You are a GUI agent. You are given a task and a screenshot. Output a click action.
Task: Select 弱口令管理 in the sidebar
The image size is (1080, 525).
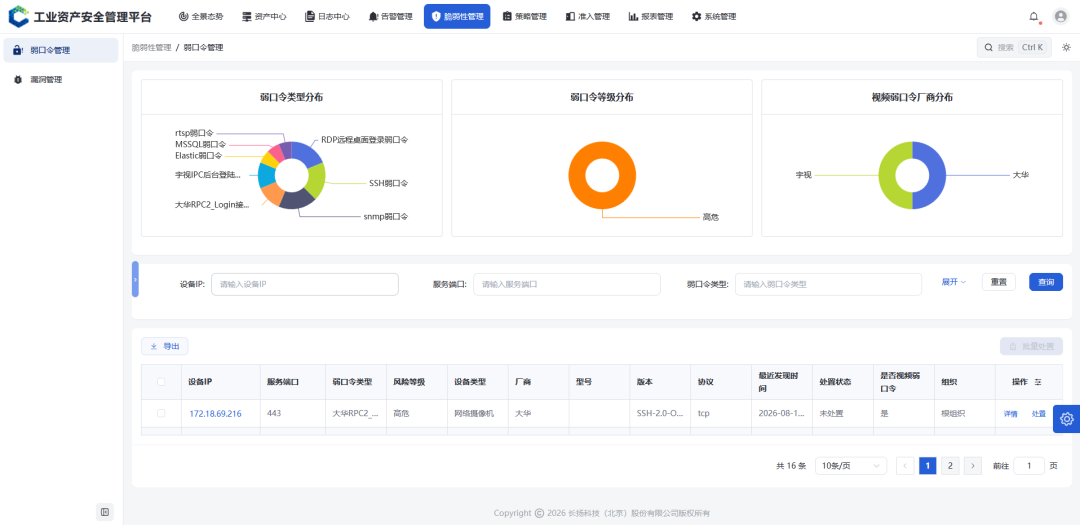(61, 50)
